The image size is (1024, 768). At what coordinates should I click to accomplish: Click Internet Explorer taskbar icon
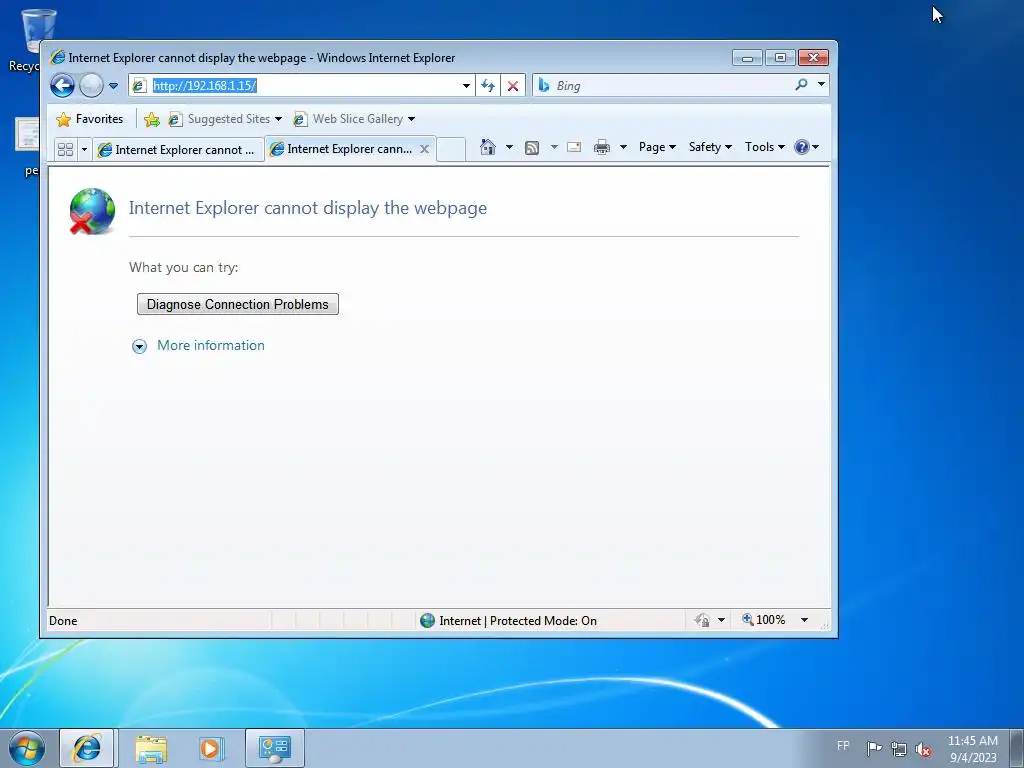pos(87,748)
